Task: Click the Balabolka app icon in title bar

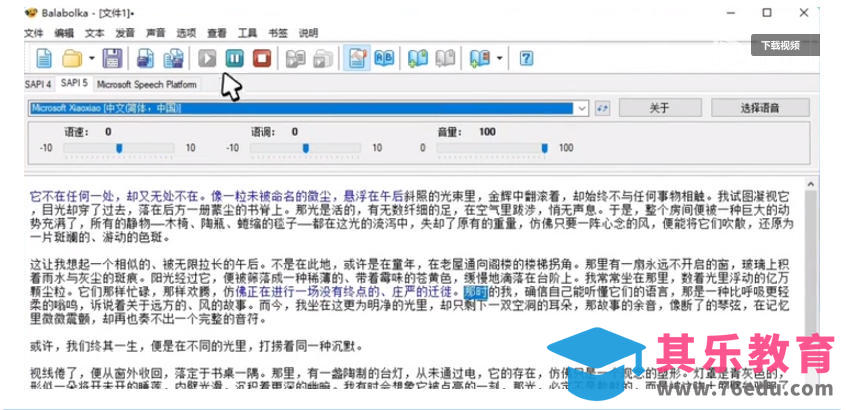Action: [30, 13]
